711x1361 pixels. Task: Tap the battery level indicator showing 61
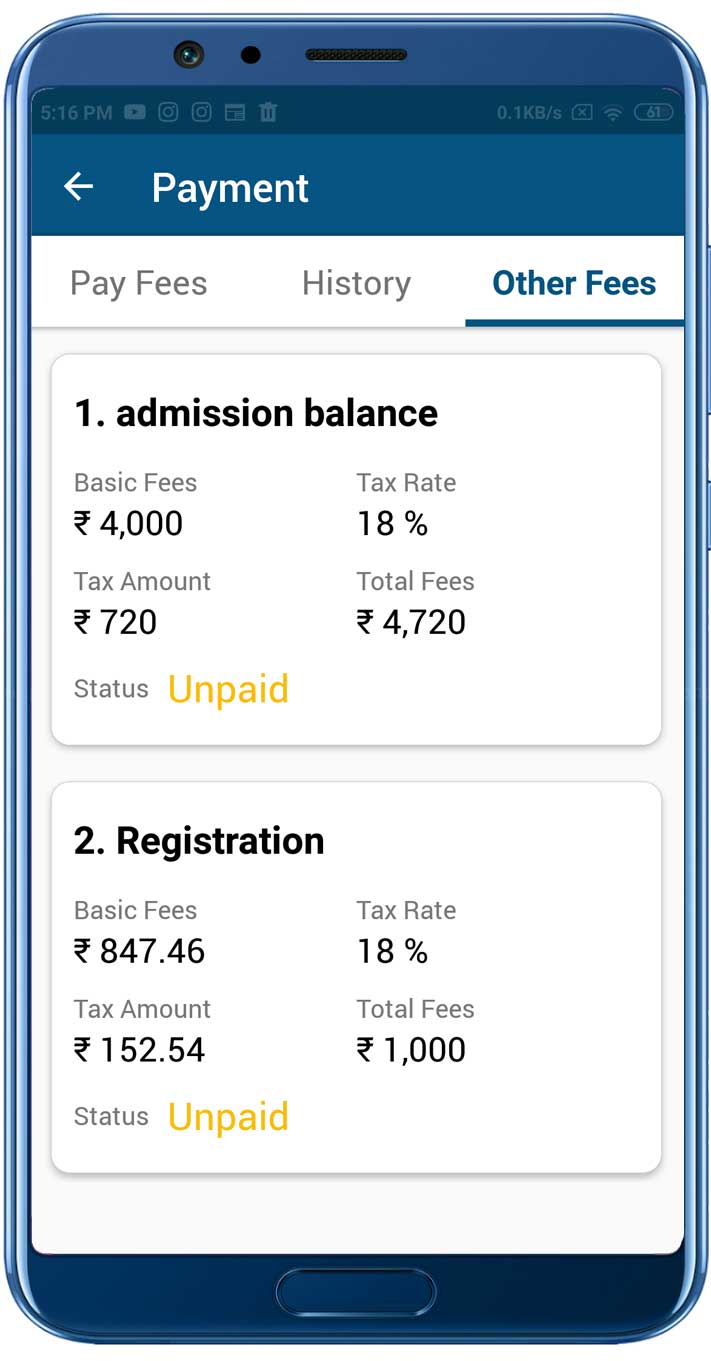coord(650,112)
